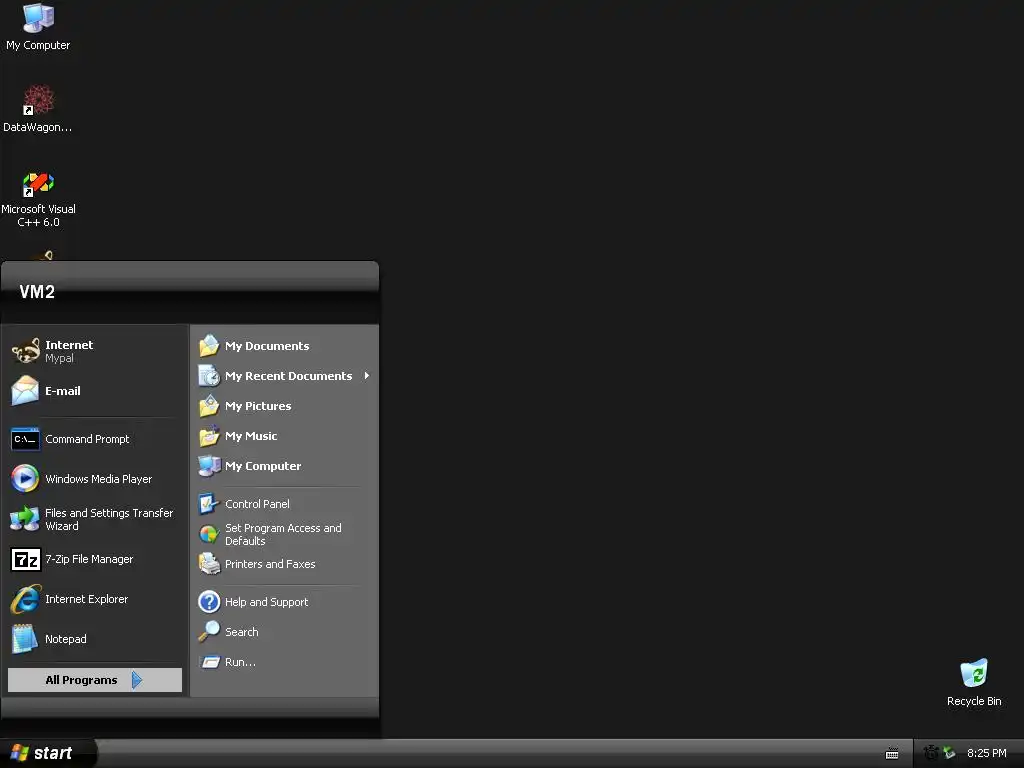Click the Printers and Faxes label
The image size is (1024, 768).
click(270, 564)
